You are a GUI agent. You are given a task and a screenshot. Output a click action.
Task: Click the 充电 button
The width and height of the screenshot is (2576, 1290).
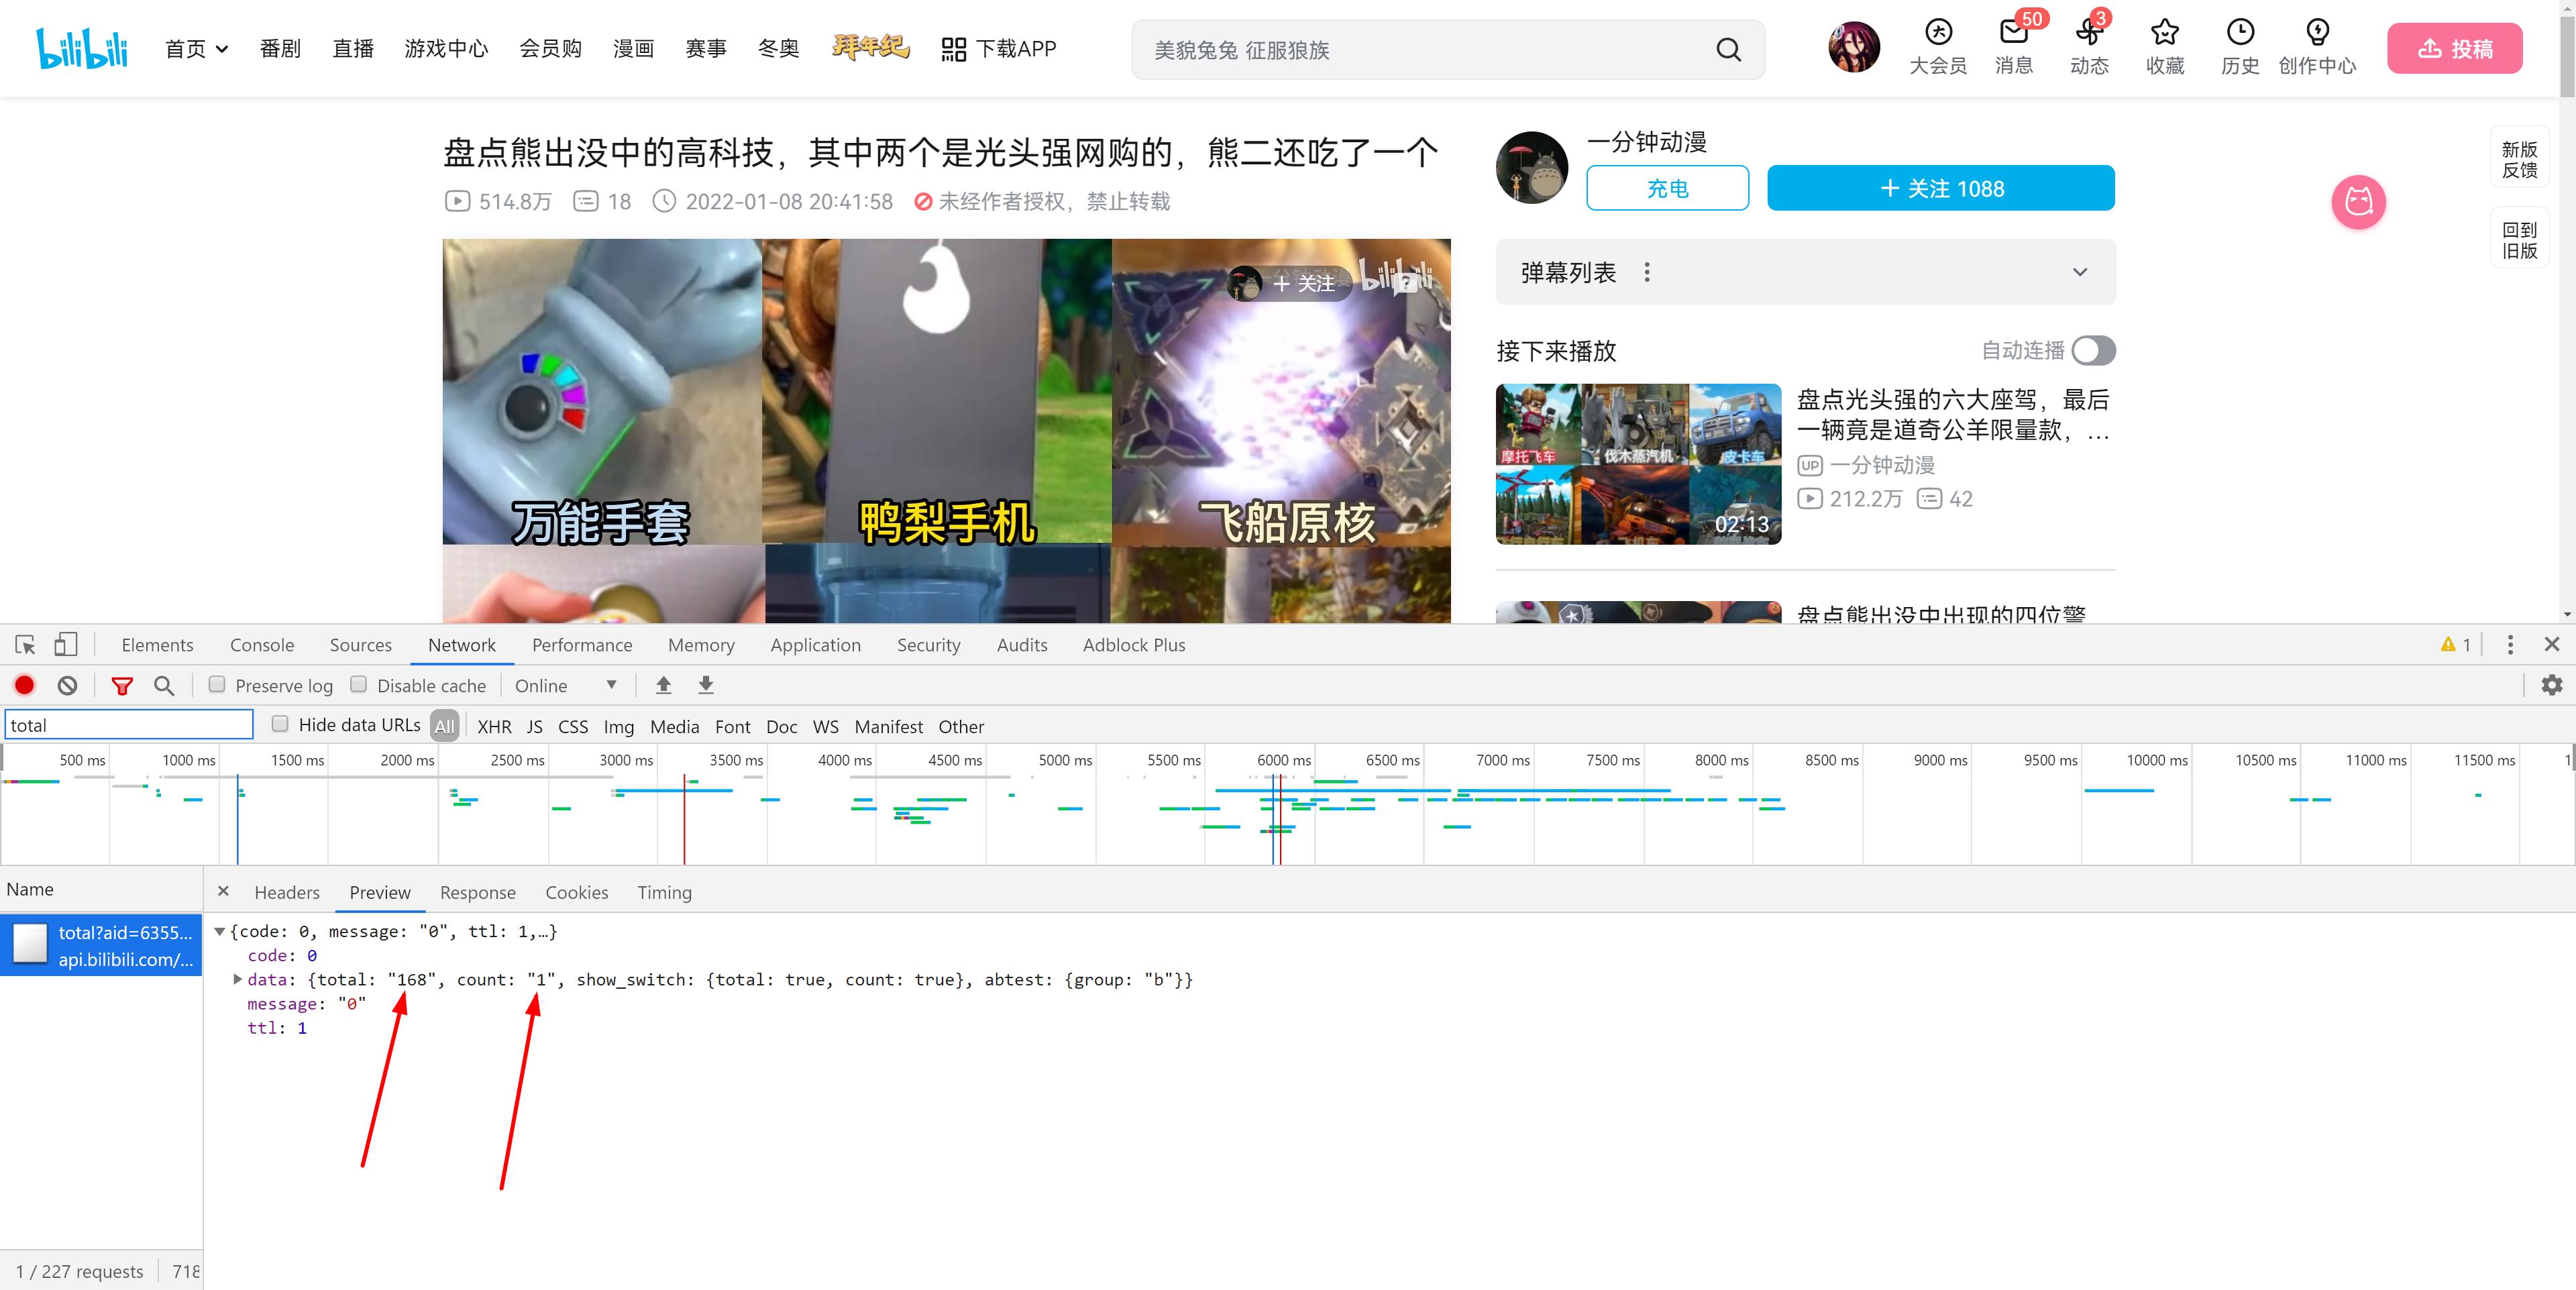pos(1668,188)
